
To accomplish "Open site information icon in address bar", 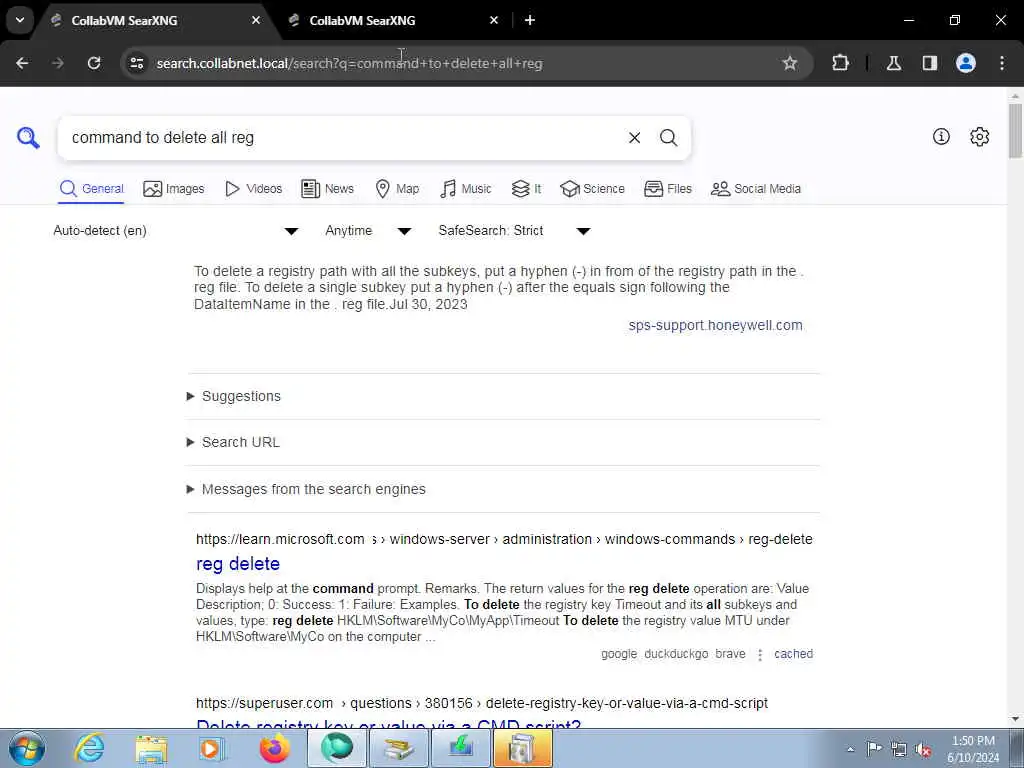I will tap(136, 63).
